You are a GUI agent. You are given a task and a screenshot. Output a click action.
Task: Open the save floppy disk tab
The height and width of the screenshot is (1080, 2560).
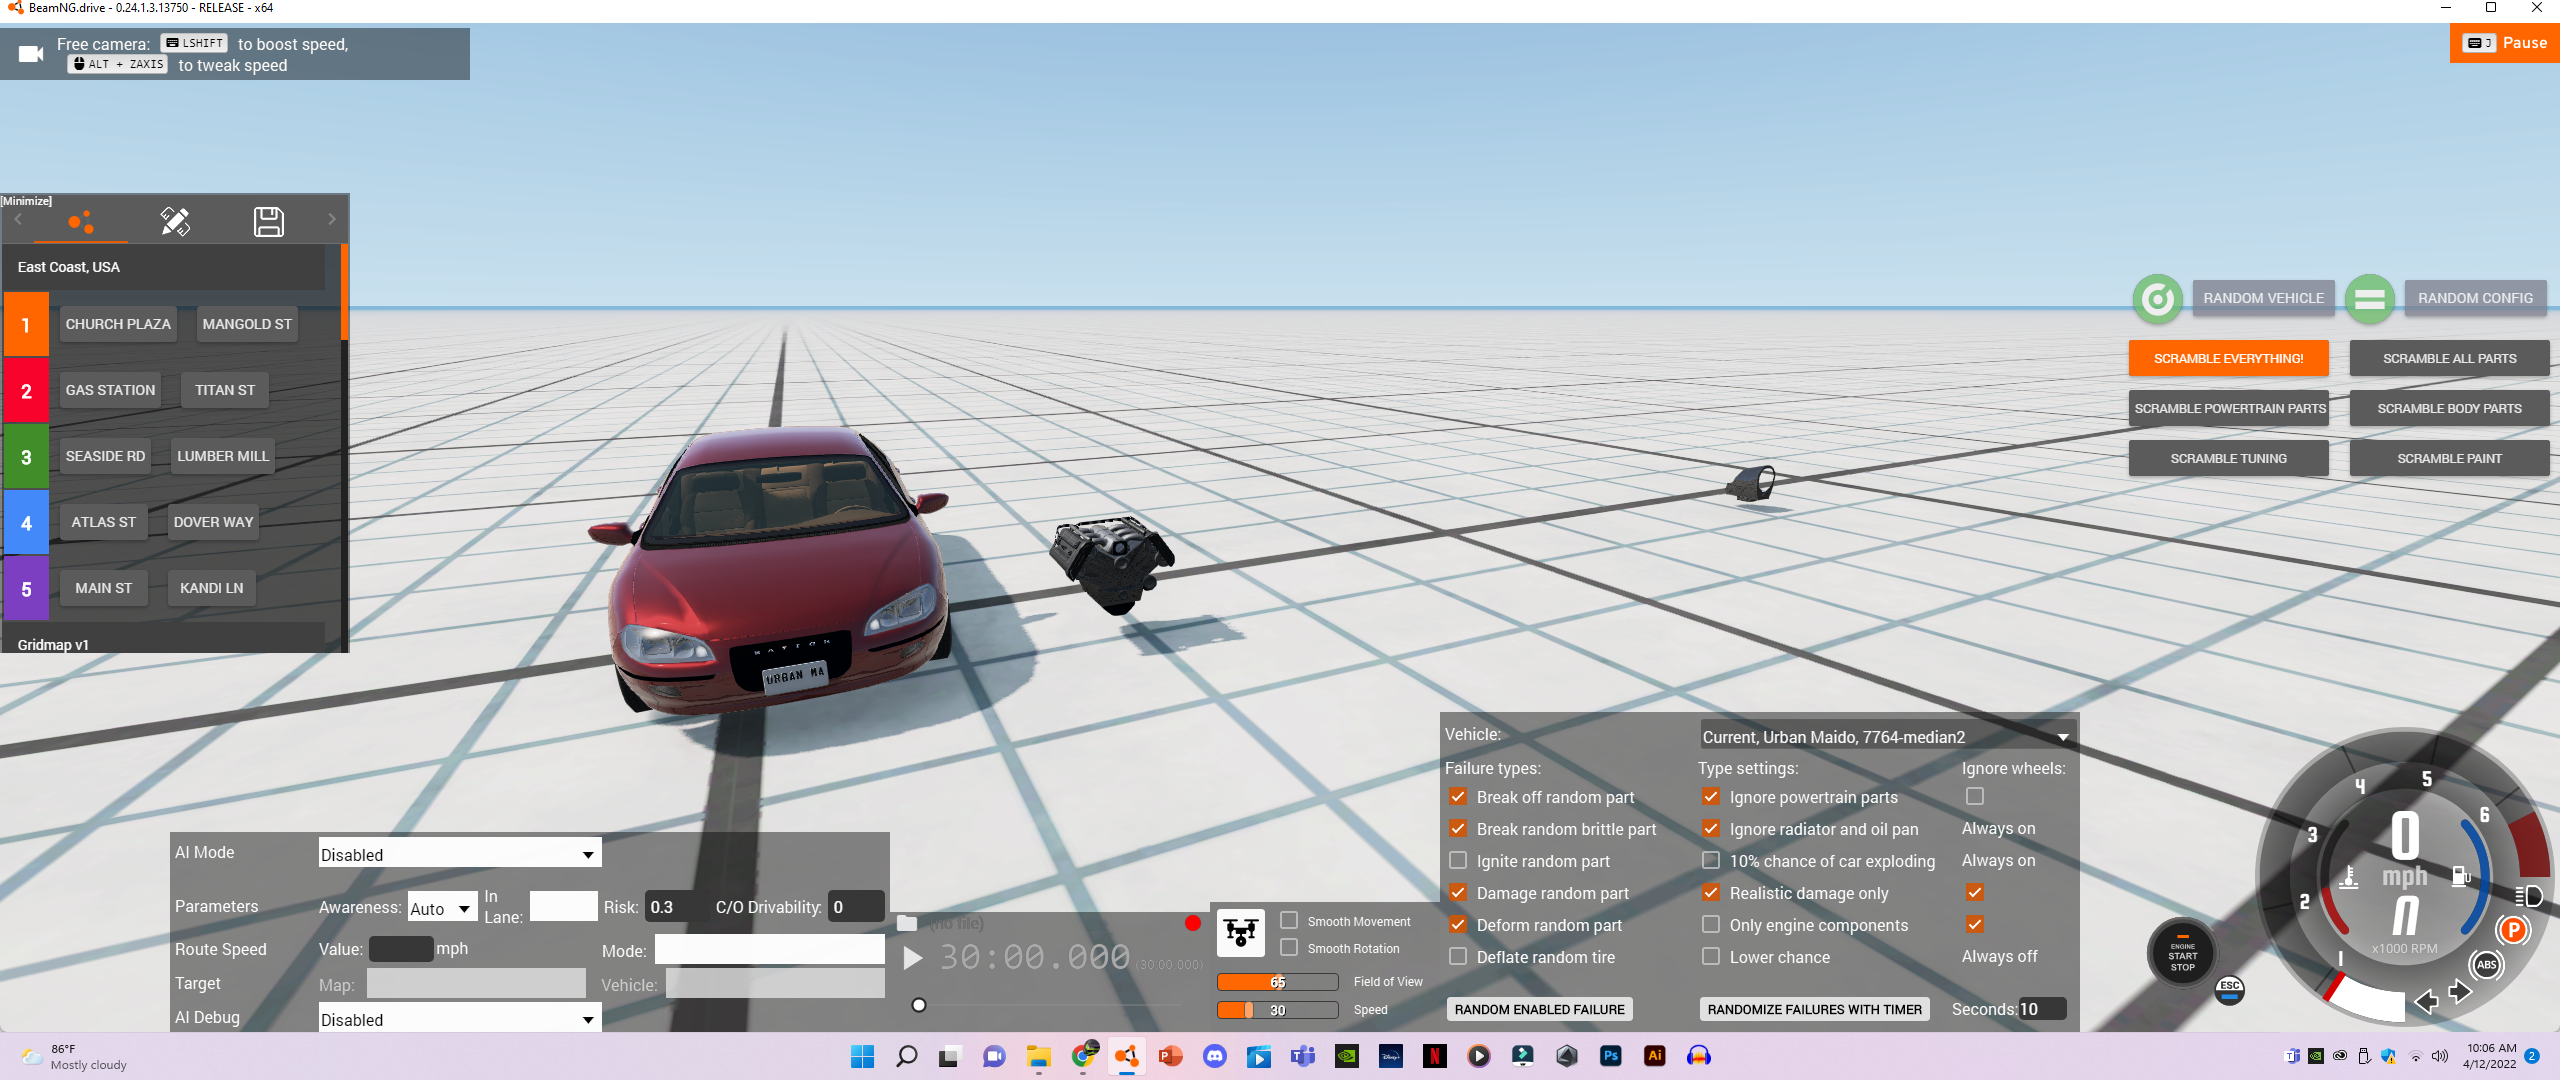pos(268,221)
